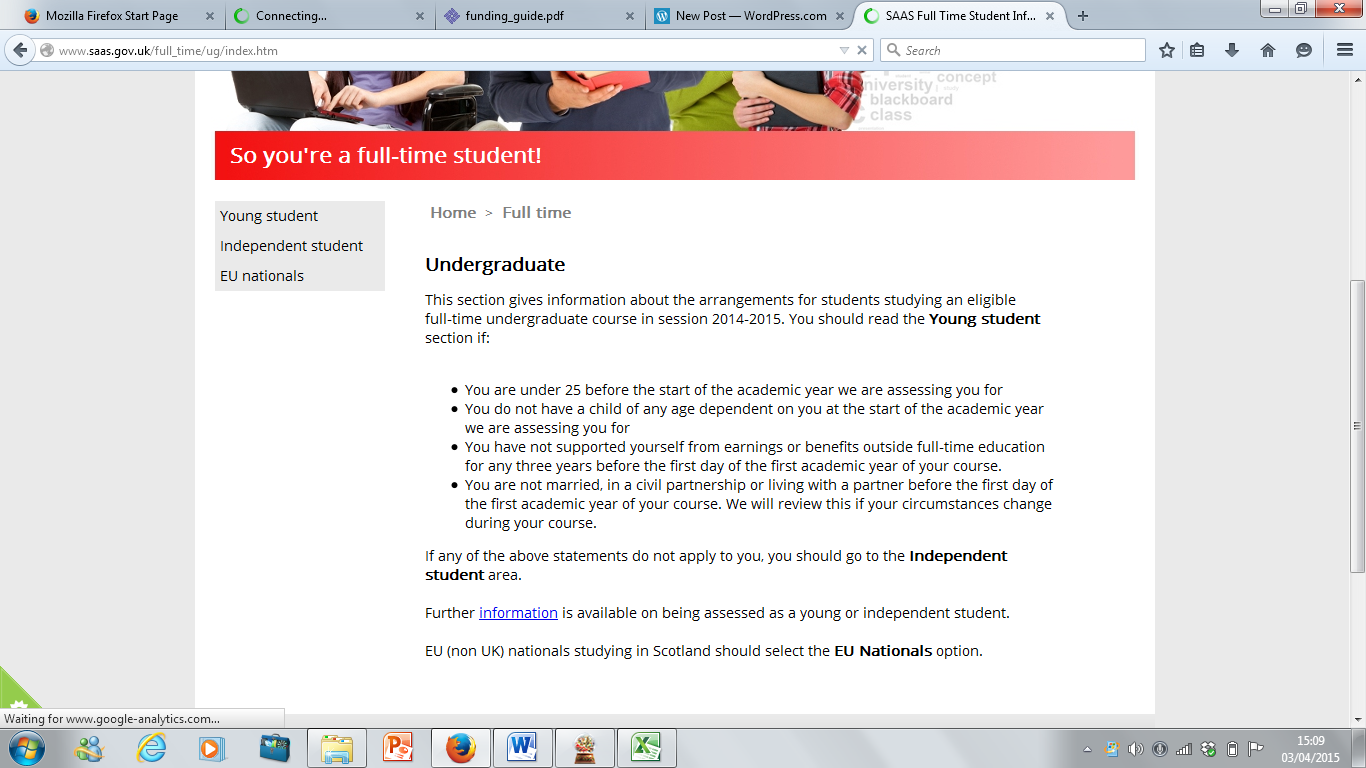Open a new tab with the plus button

1083,16
